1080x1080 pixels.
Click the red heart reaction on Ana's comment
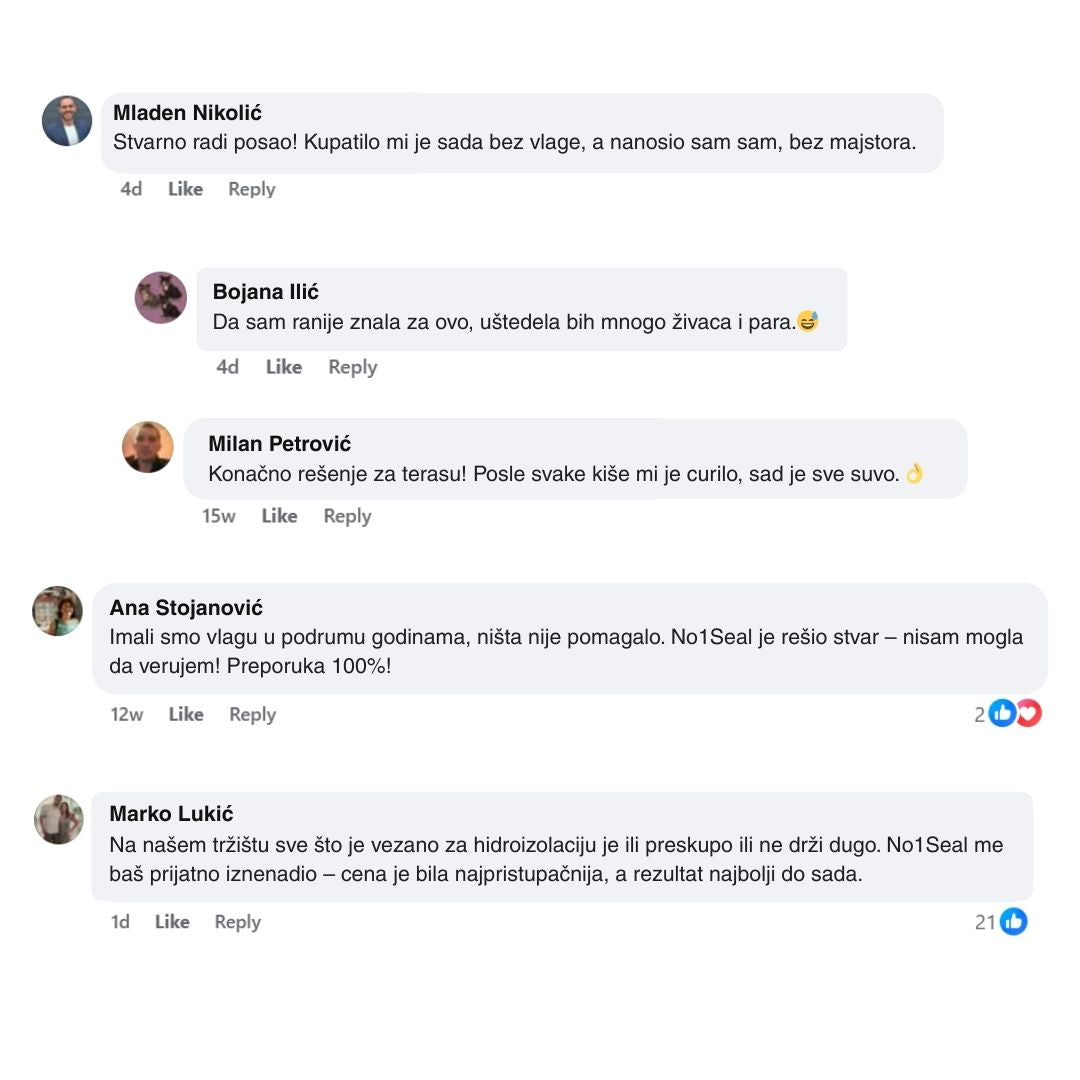[x=1028, y=713]
